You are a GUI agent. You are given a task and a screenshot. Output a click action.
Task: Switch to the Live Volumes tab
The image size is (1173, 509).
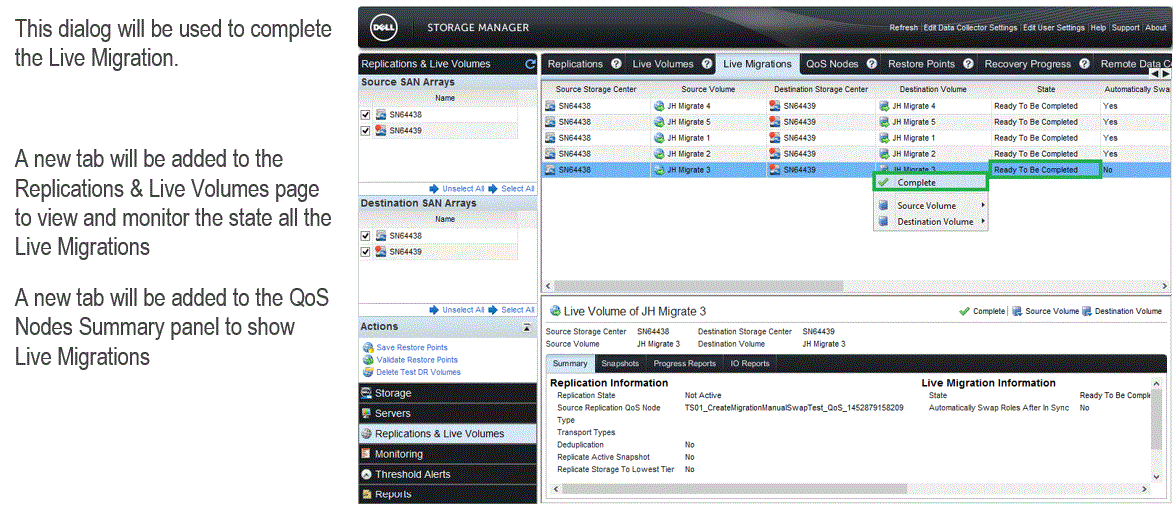pos(663,64)
